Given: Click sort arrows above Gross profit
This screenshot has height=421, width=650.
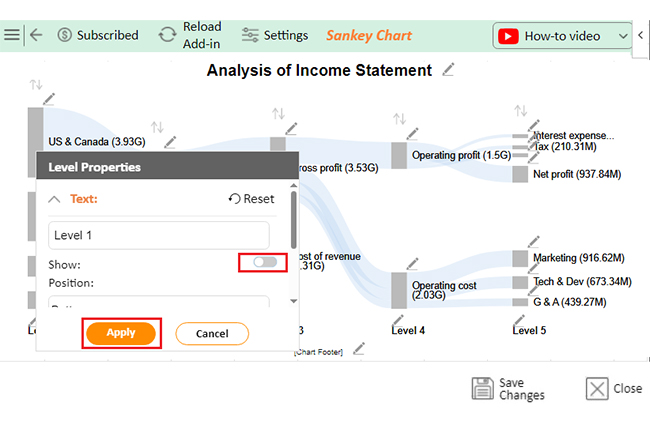Looking at the screenshot, I should tap(279, 114).
